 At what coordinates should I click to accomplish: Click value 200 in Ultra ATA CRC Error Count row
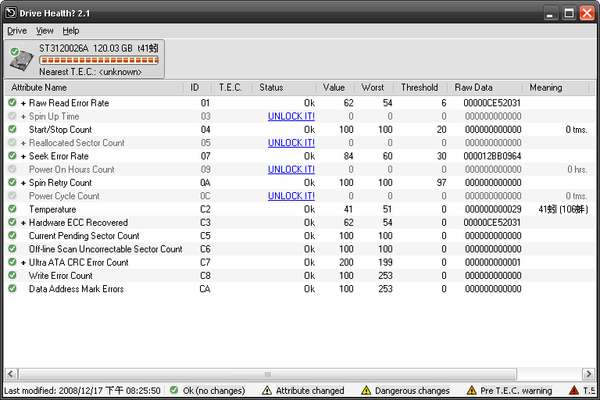click(346, 262)
